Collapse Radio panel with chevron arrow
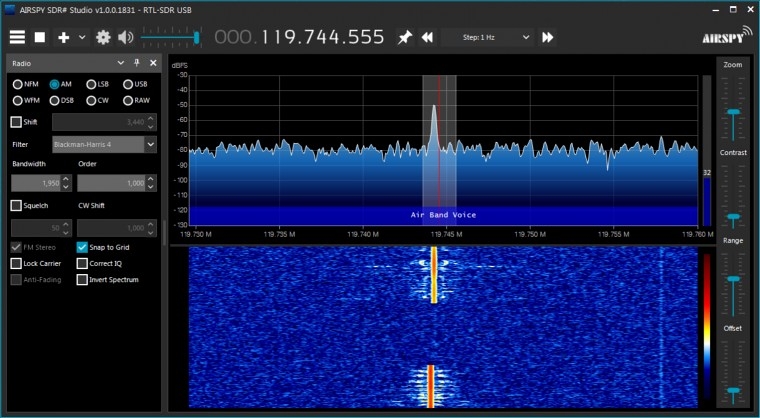760x418 pixels. point(121,63)
